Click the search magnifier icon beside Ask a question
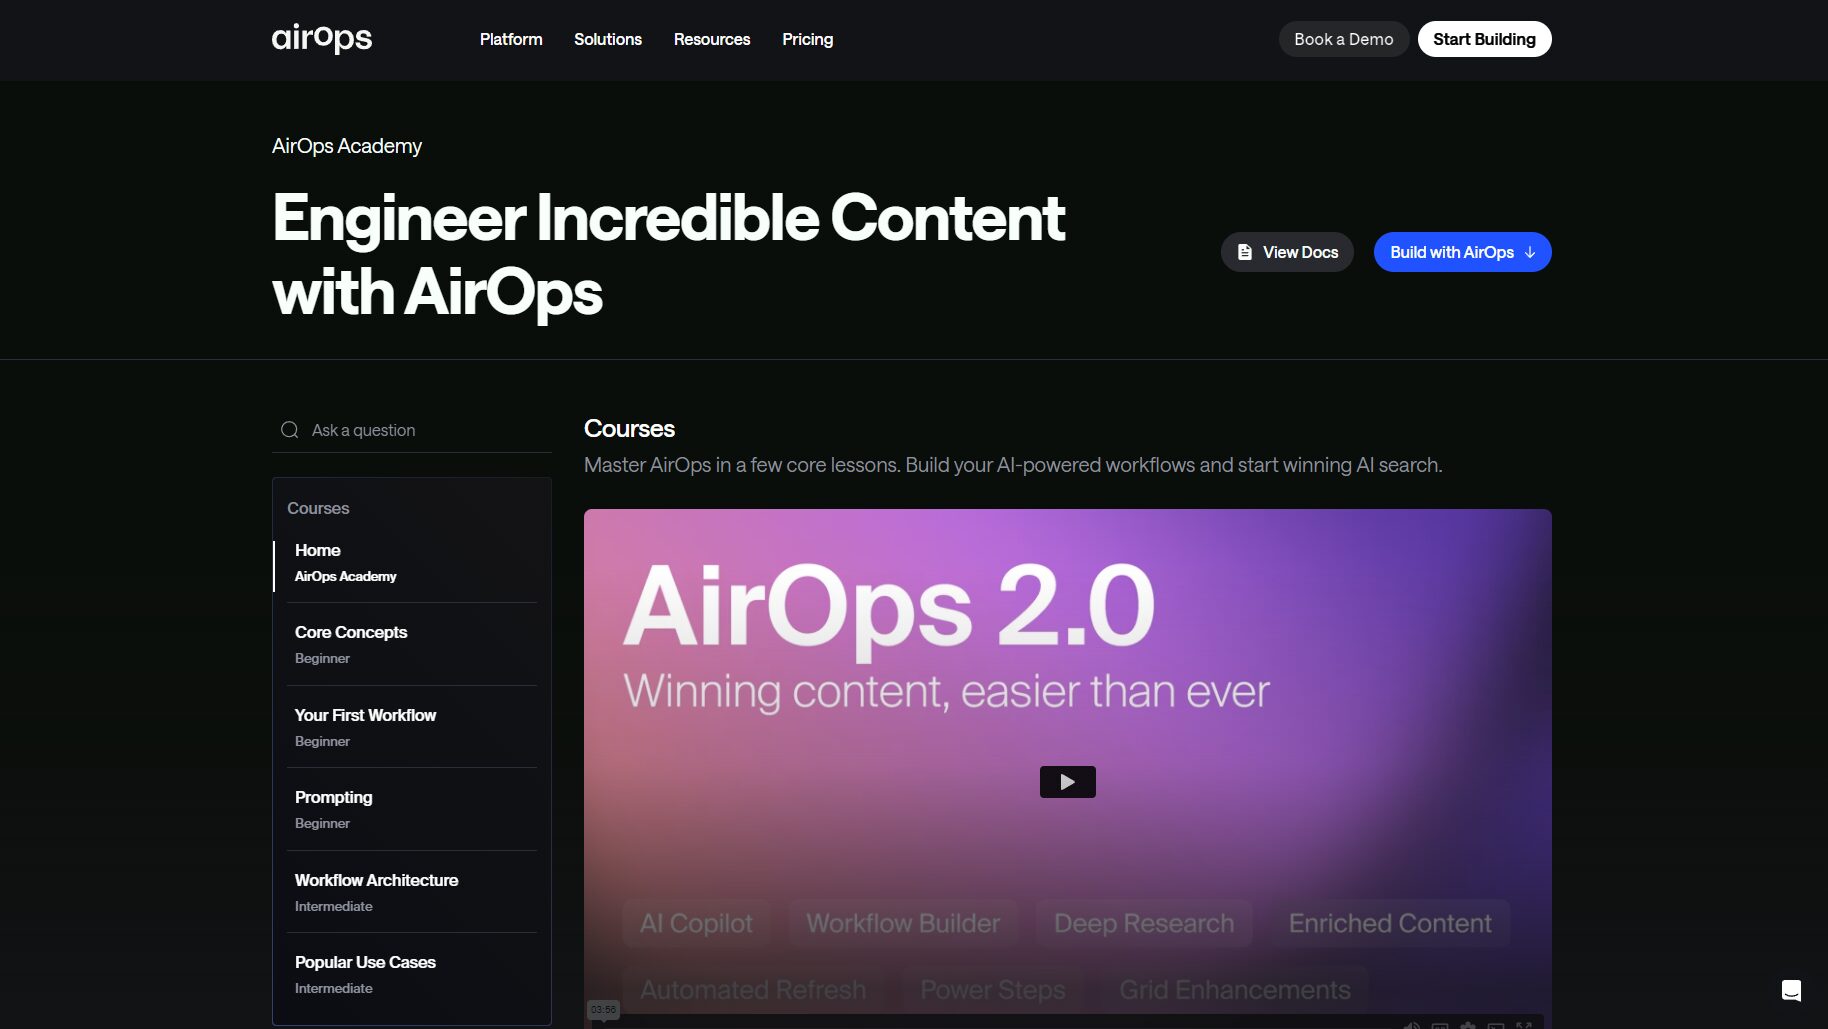1828x1029 pixels. pyautogui.click(x=290, y=430)
